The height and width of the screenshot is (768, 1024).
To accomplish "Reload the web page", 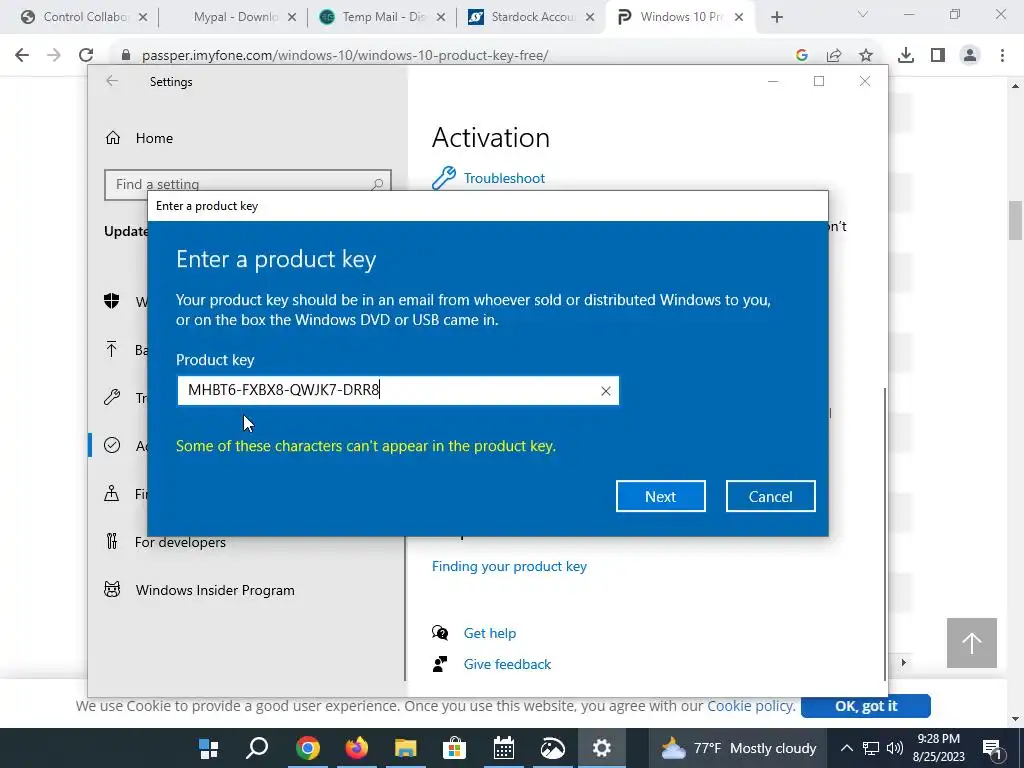I will click(x=86, y=56).
